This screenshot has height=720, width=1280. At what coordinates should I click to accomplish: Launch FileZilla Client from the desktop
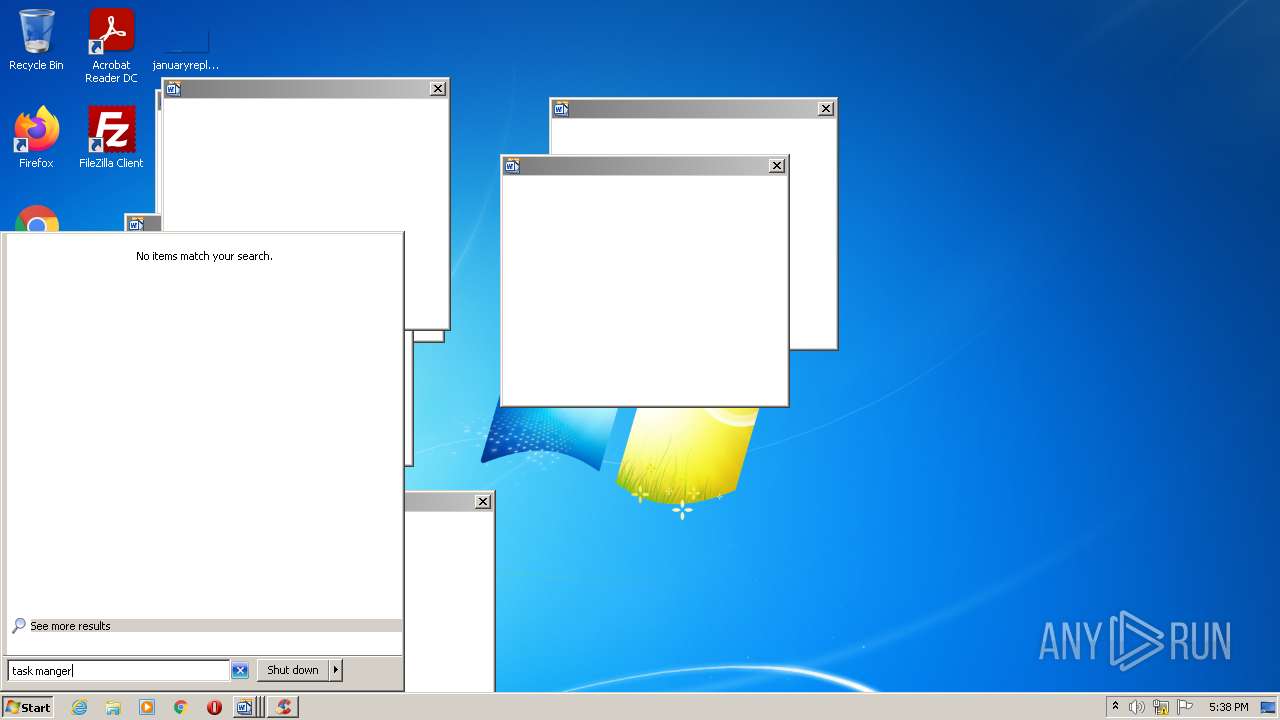(111, 138)
